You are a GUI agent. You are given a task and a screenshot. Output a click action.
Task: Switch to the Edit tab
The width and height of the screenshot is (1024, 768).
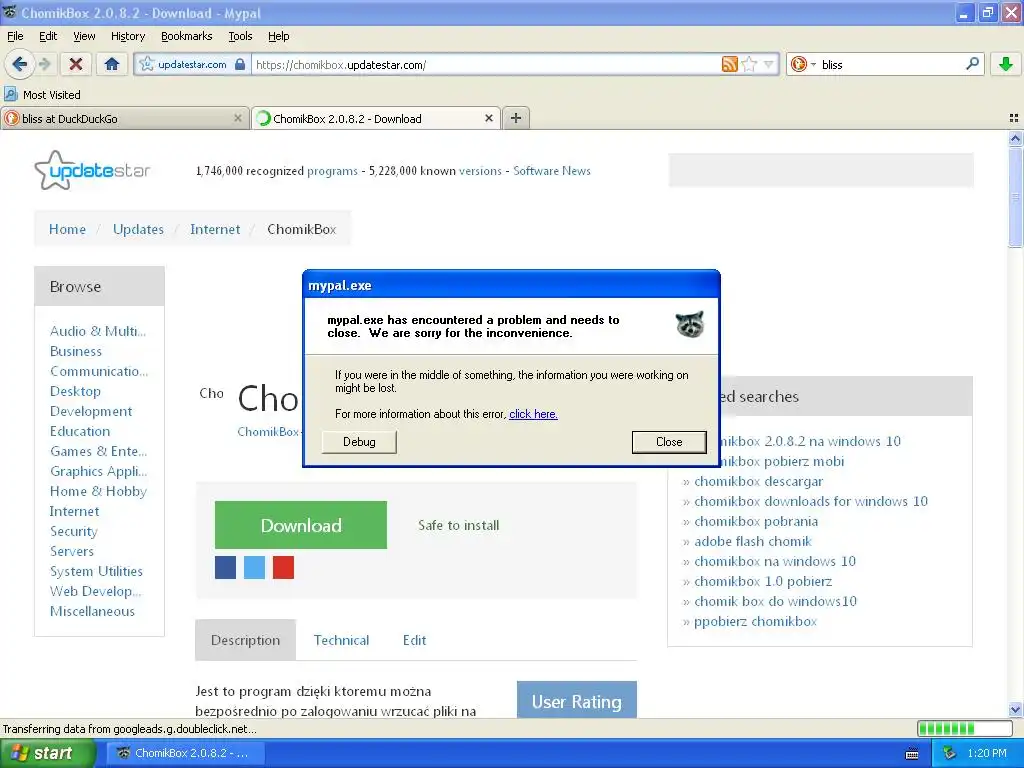415,640
